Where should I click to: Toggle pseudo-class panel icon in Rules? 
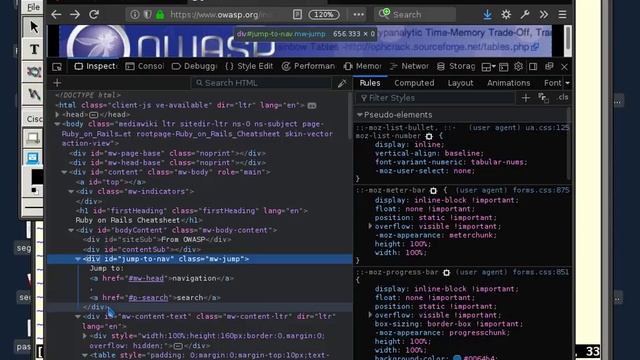[x=543, y=98]
